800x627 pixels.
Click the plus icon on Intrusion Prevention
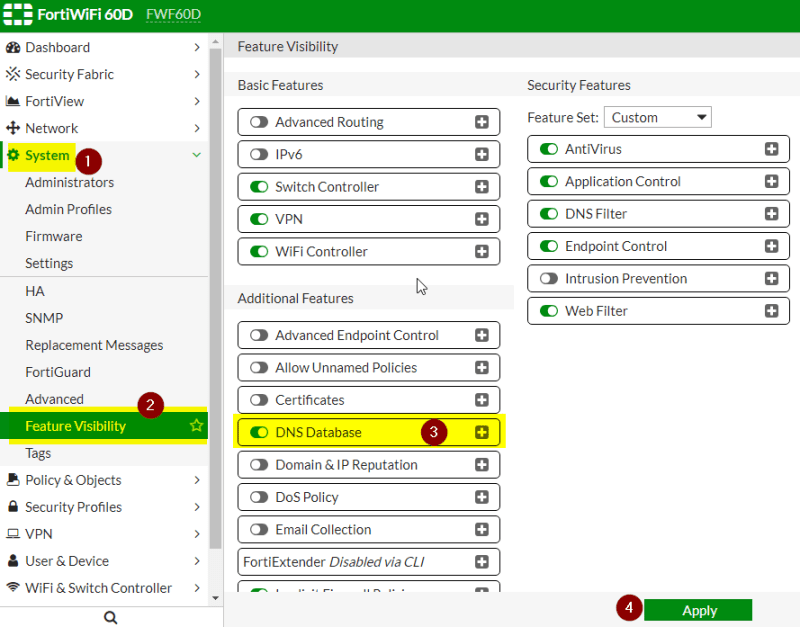tap(771, 279)
